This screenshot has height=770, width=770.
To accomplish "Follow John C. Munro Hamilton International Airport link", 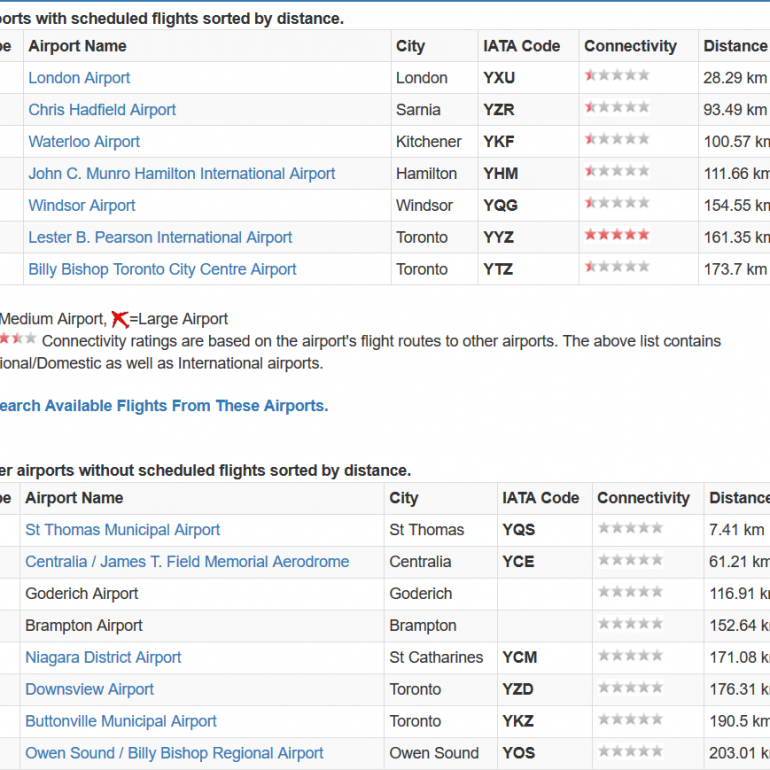I will (182, 174).
